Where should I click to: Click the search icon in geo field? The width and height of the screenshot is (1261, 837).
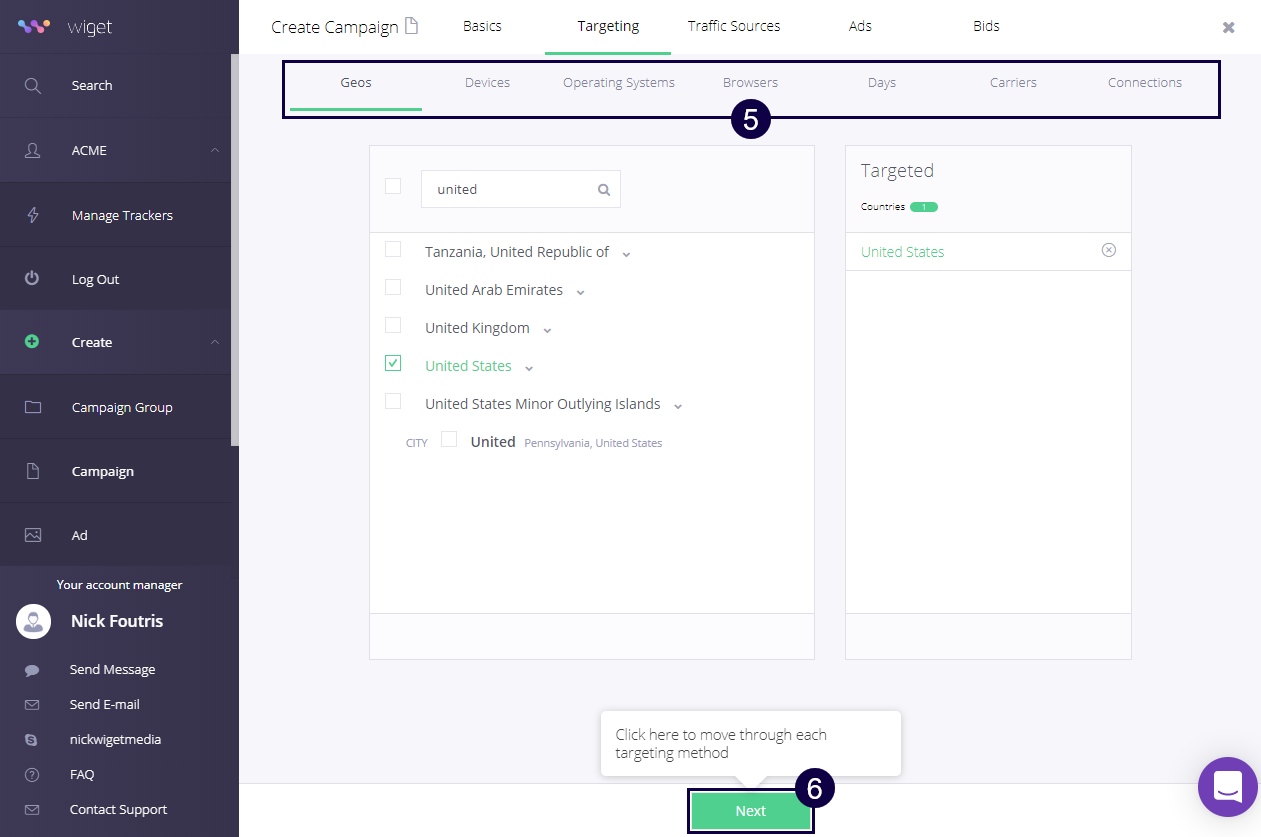point(604,190)
